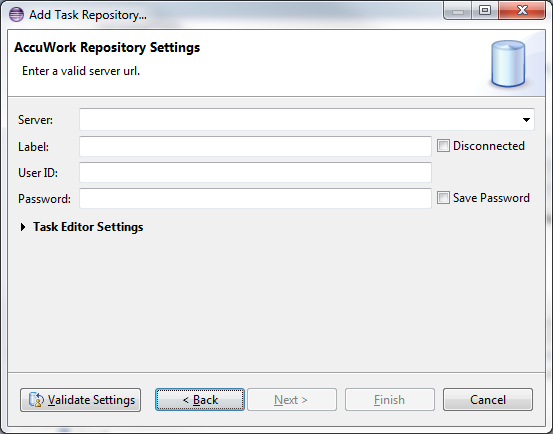Screen dimensions: 553x434
Task: Click the Cancel button
Action: (488, 400)
